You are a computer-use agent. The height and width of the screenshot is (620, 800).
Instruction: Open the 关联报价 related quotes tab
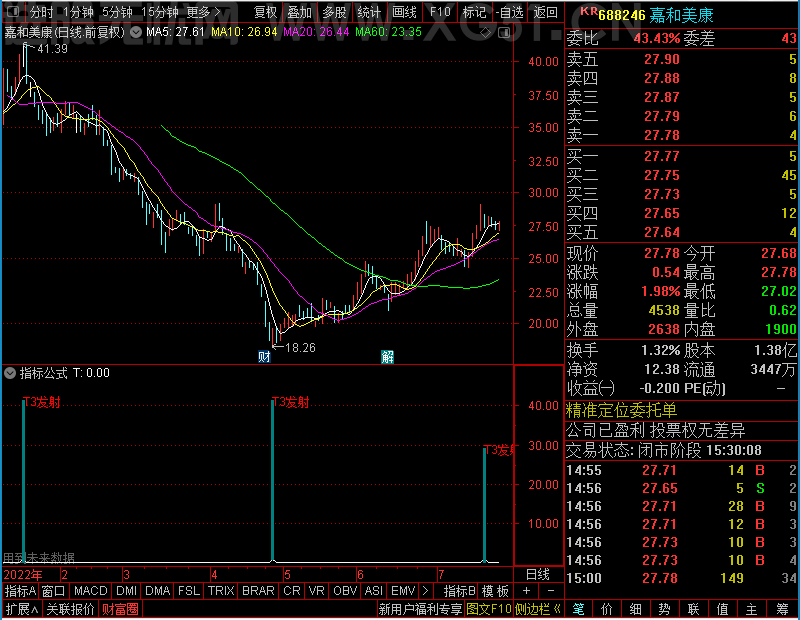coord(70,609)
